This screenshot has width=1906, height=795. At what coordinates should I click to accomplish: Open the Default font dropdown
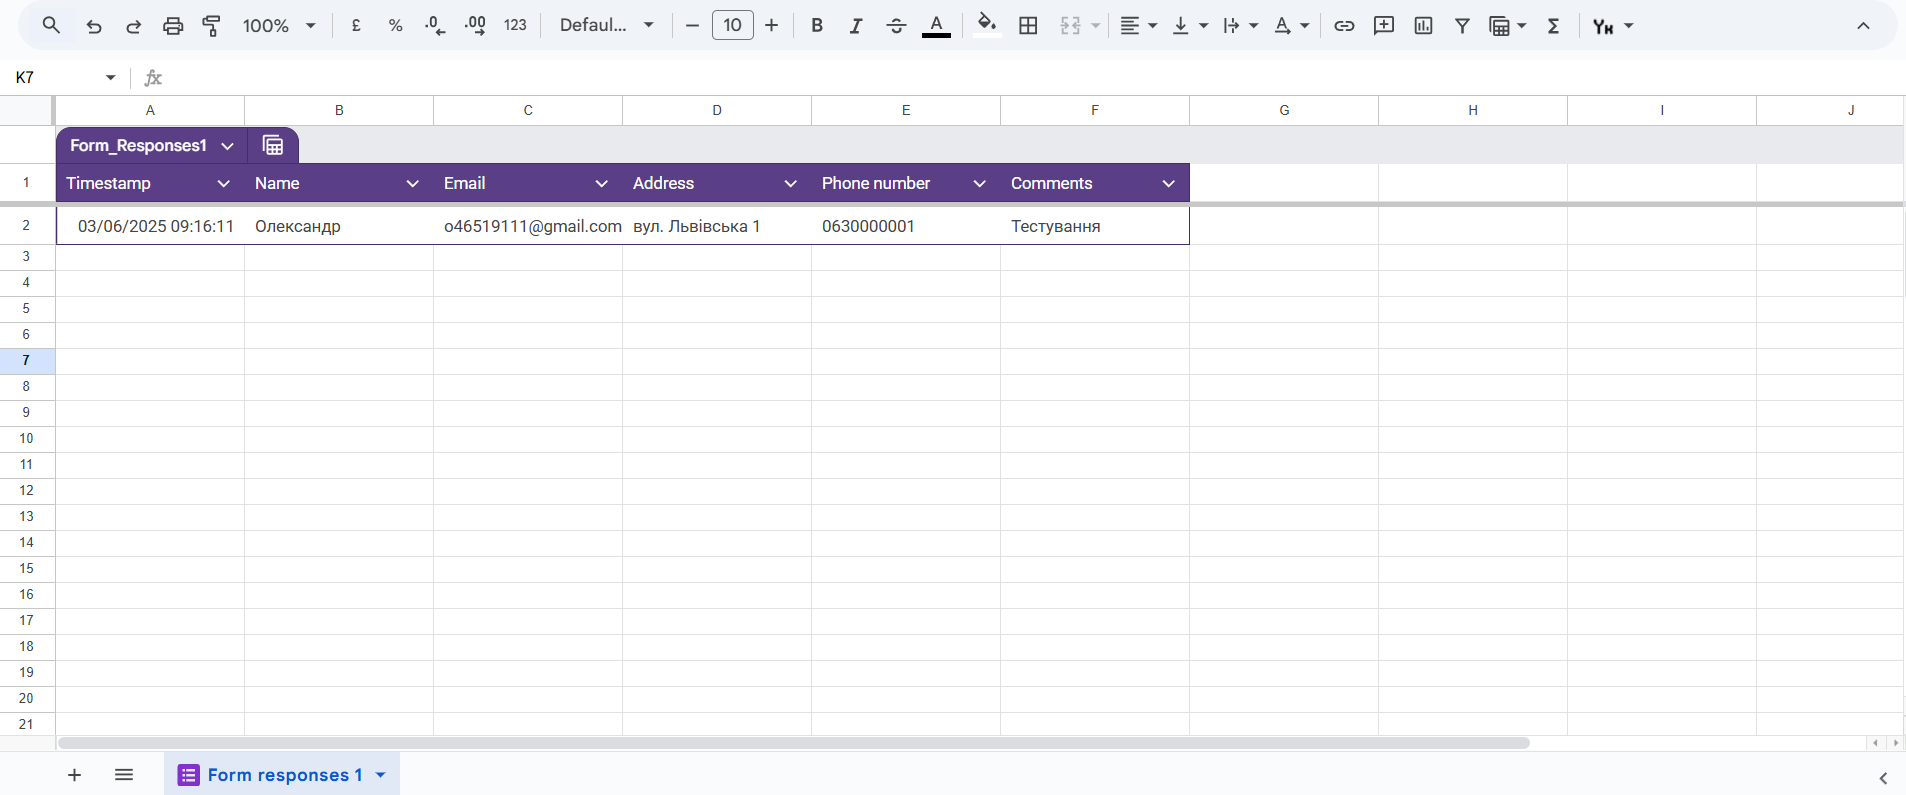(x=607, y=26)
